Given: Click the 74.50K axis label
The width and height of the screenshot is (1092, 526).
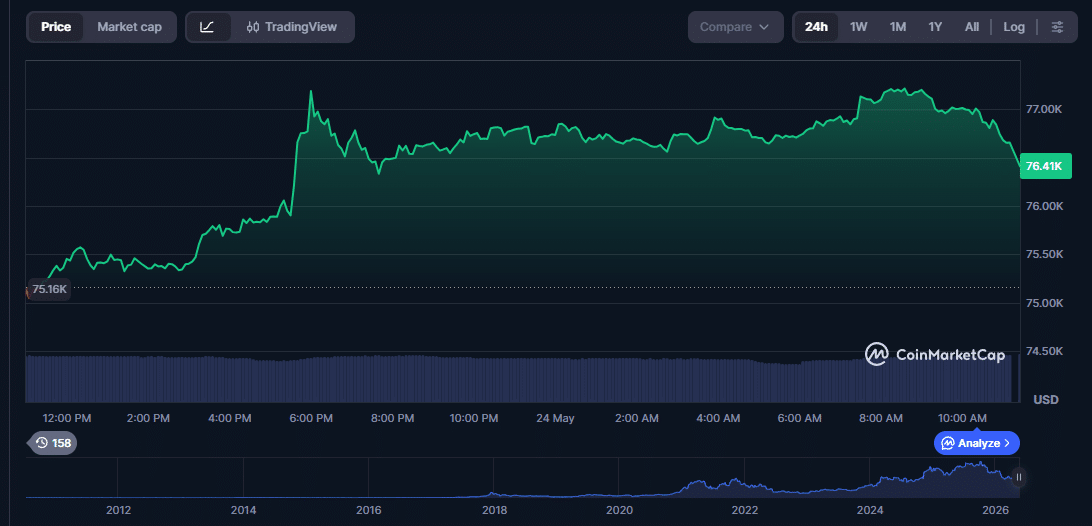Looking at the screenshot, I should [1043, 351].
